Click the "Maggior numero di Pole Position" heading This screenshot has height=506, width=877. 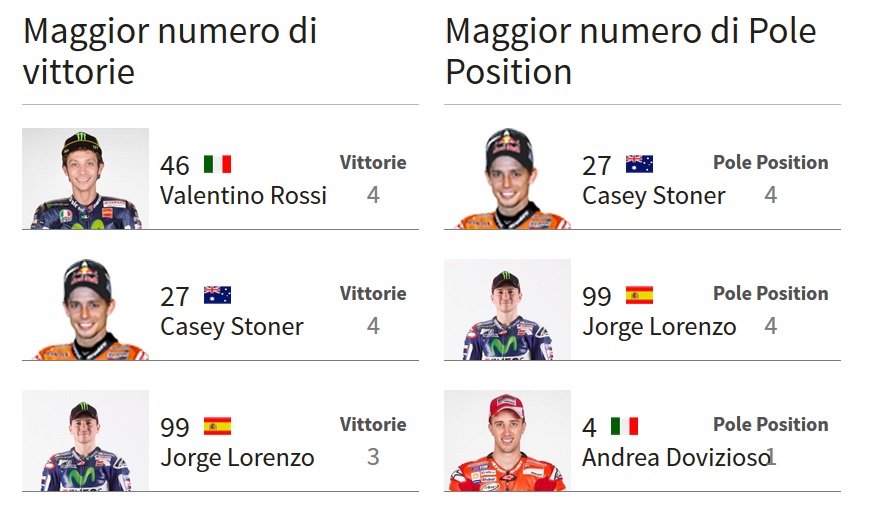[x=630, y=51]
